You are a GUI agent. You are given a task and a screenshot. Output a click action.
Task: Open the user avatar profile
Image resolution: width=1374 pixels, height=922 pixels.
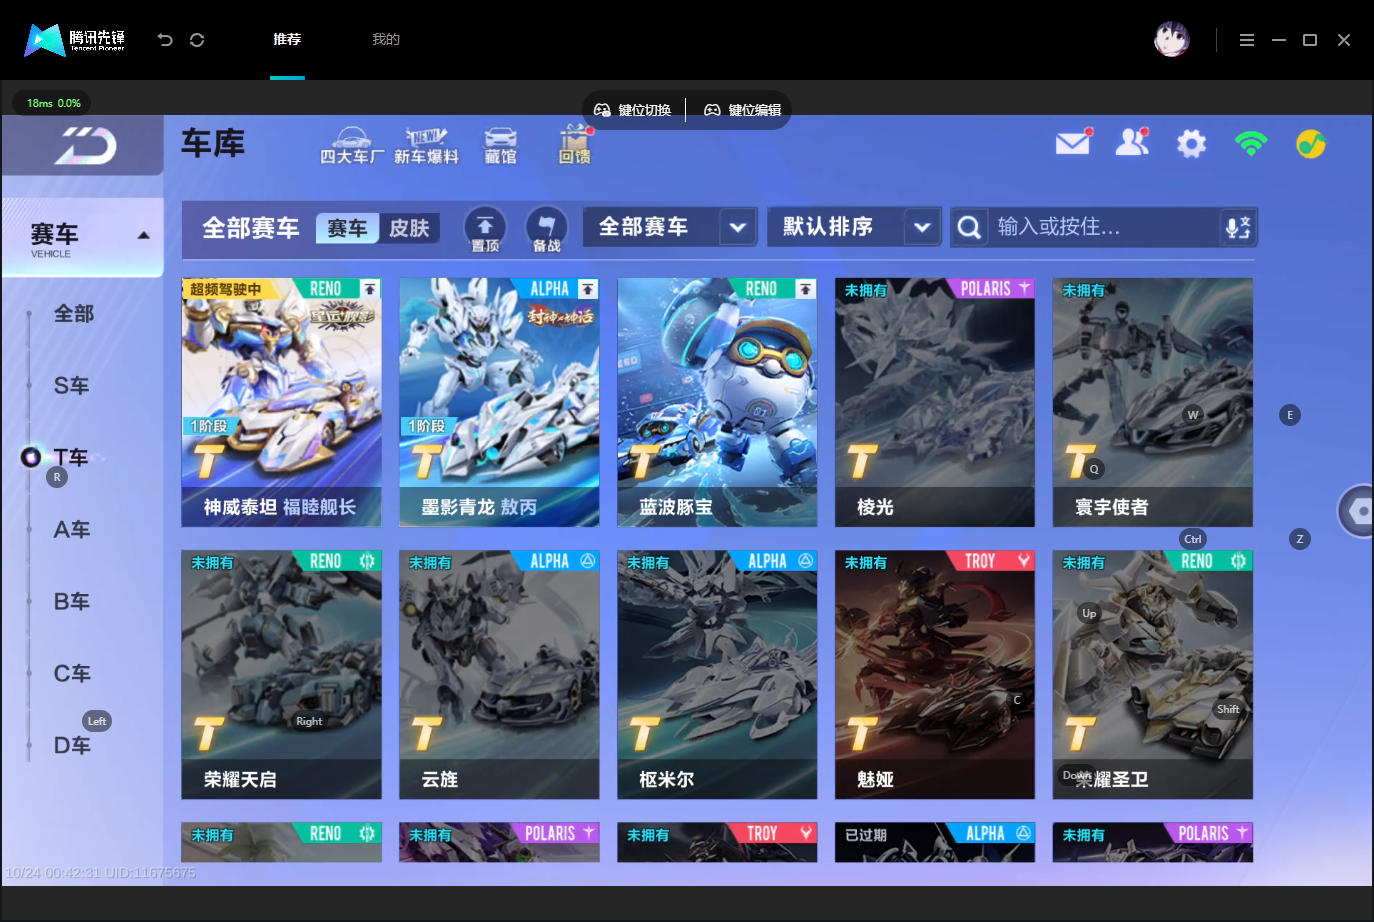click(x=1172, y=40)
